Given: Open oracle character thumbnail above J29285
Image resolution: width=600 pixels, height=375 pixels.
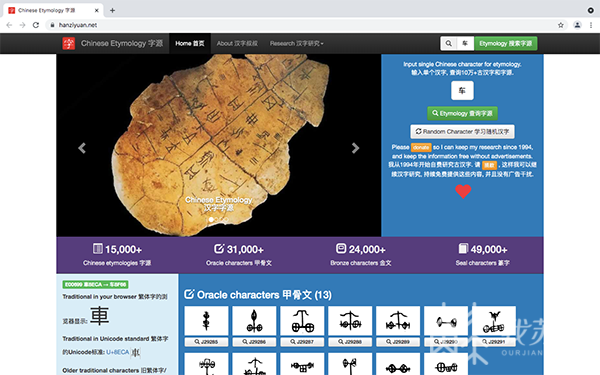Looking at the screenshot, I should click(206, 321).
